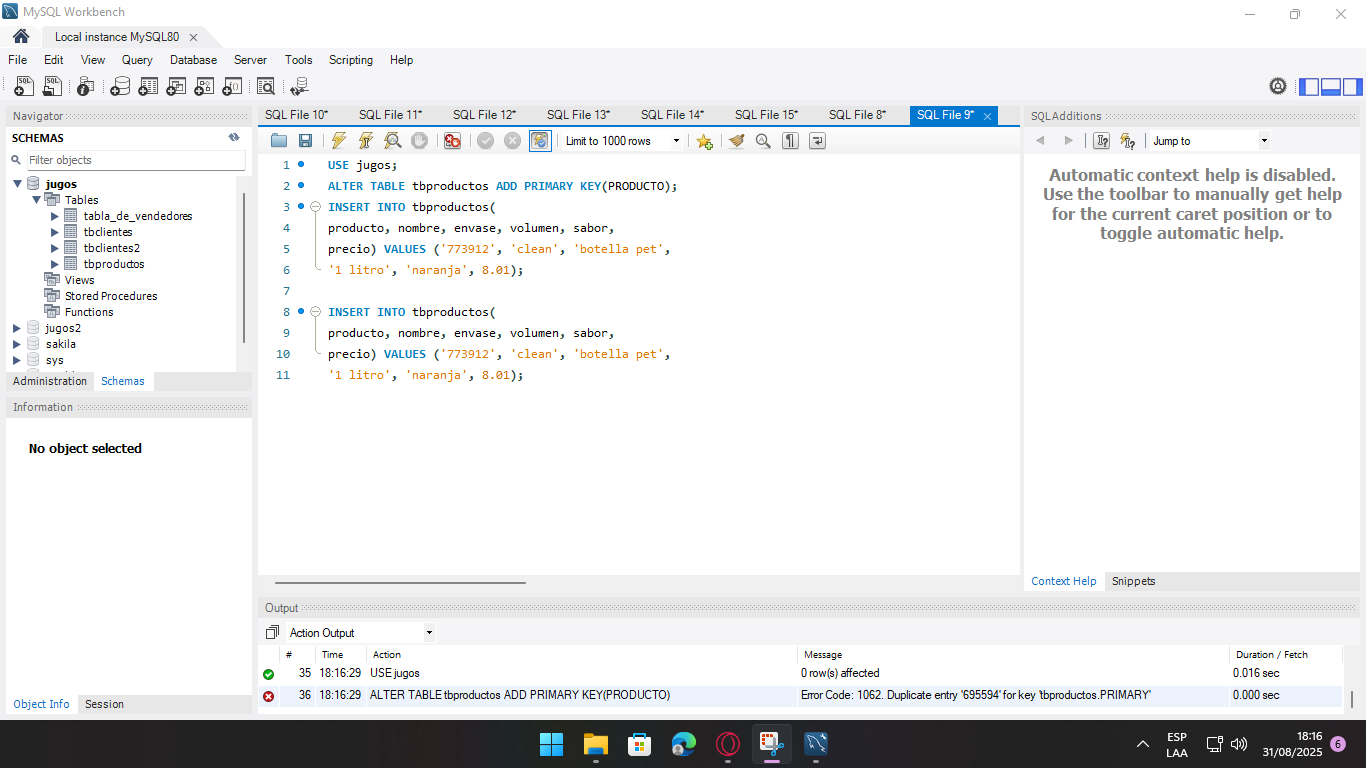Viewport: 1366px width, 768px height.
Task: Open find panel magnifier icon
Action: coord(764,141)
